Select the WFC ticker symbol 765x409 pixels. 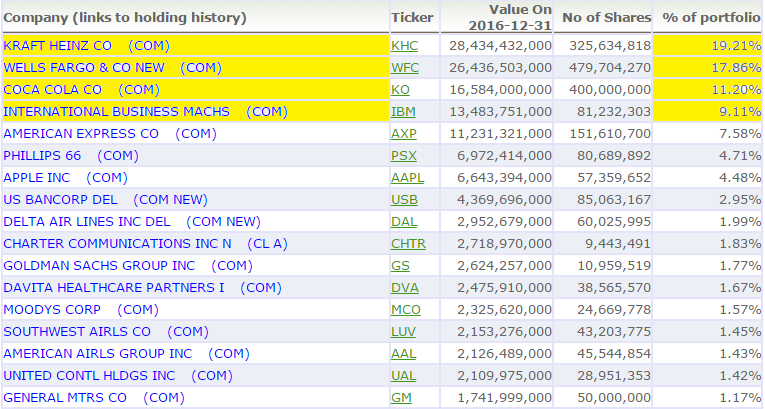pyautogui.click(x=405, y=68)
